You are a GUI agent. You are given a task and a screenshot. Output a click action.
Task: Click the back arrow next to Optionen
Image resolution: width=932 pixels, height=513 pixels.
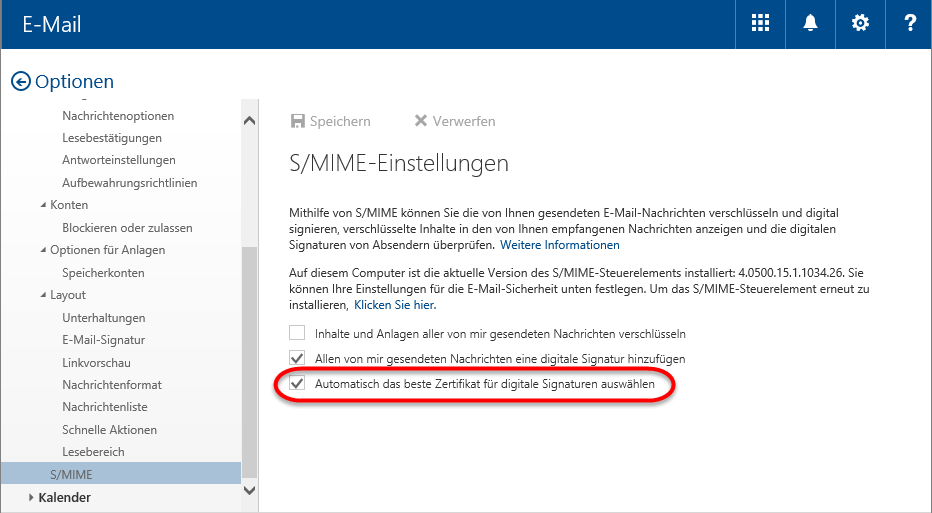click(x=20, y=82)
